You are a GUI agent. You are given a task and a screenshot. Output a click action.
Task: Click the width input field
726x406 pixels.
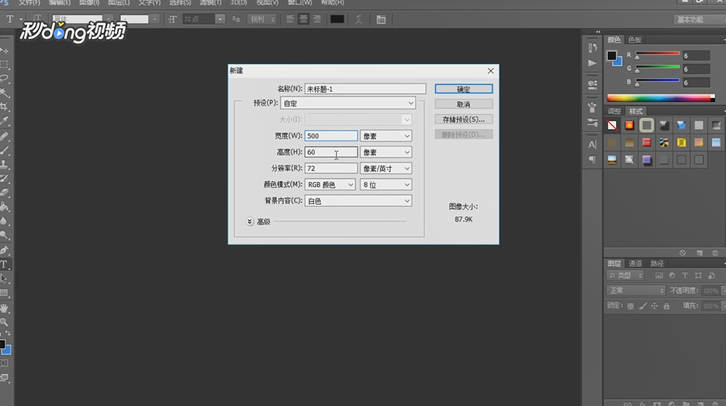click(331, 136)
